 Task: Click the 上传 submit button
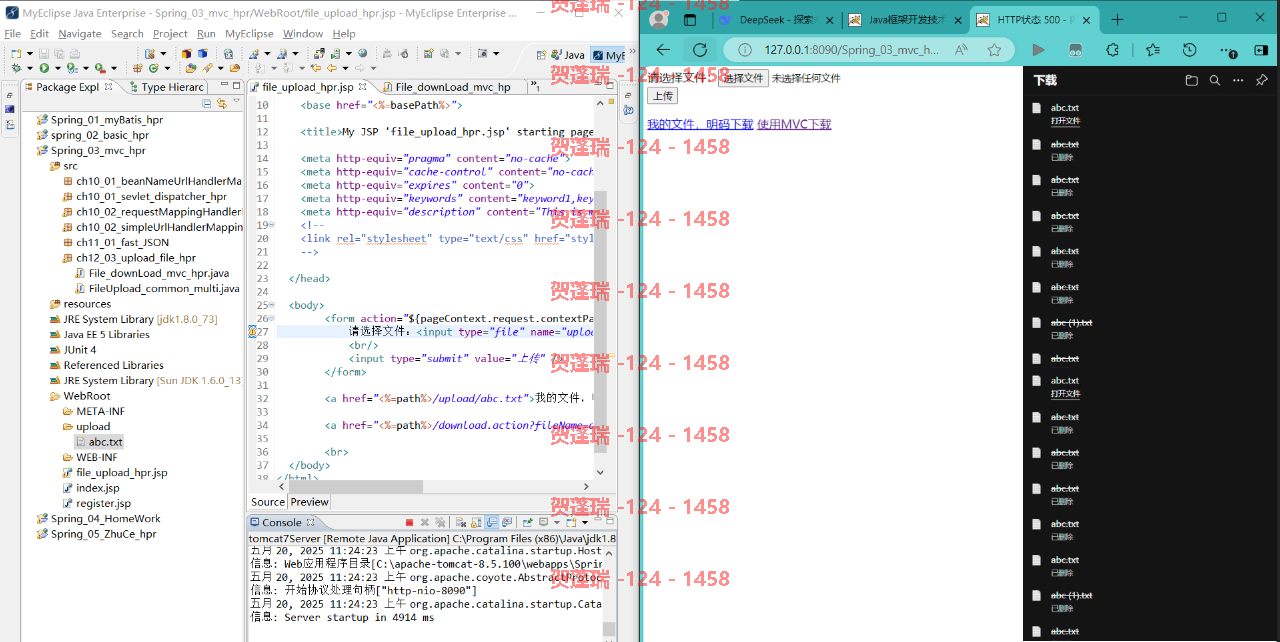point(662,95)
